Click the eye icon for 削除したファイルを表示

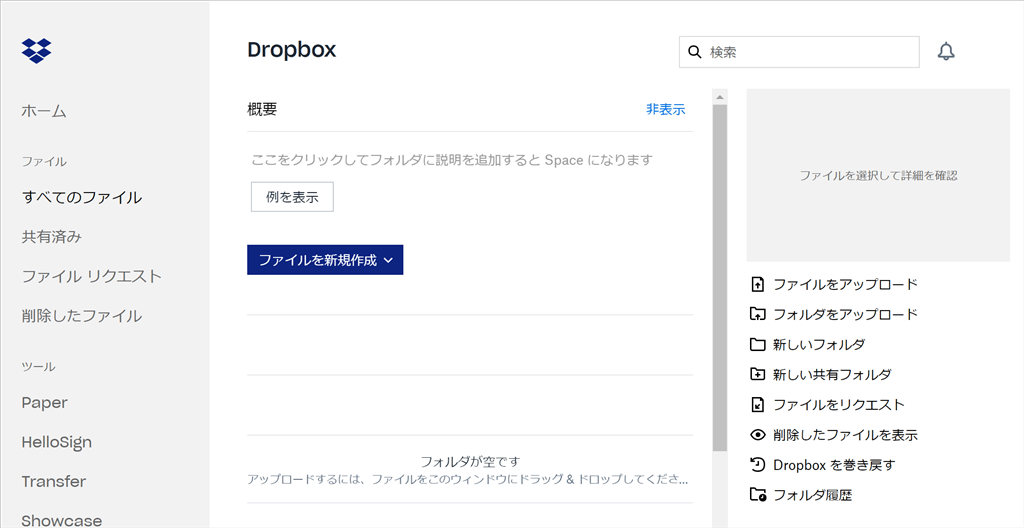point(757,435)
